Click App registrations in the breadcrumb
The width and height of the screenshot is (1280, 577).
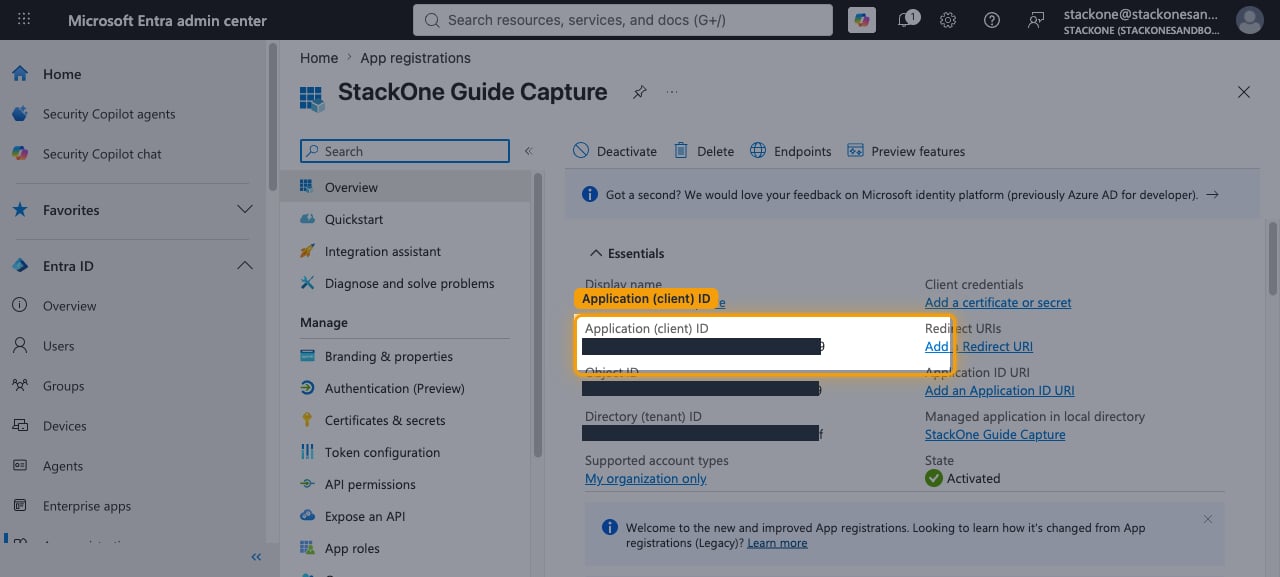[415, 58]
